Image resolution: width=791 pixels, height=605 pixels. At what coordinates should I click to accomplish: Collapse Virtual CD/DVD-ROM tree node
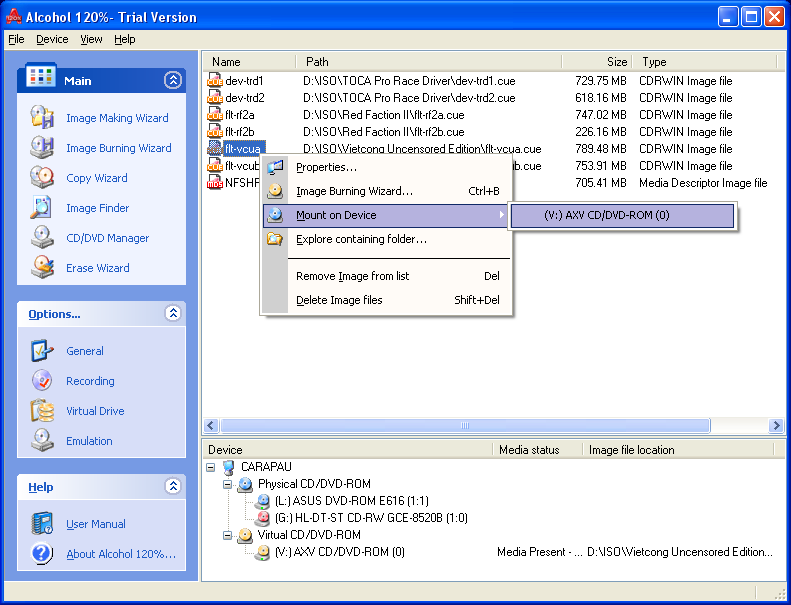(x=228, y=535)
